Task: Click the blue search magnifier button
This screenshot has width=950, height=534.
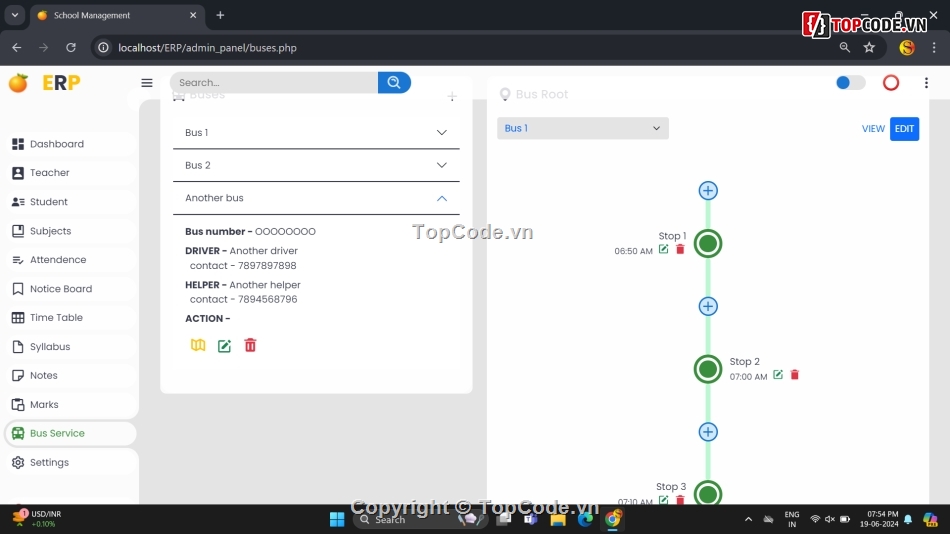Action: point(394,82)
